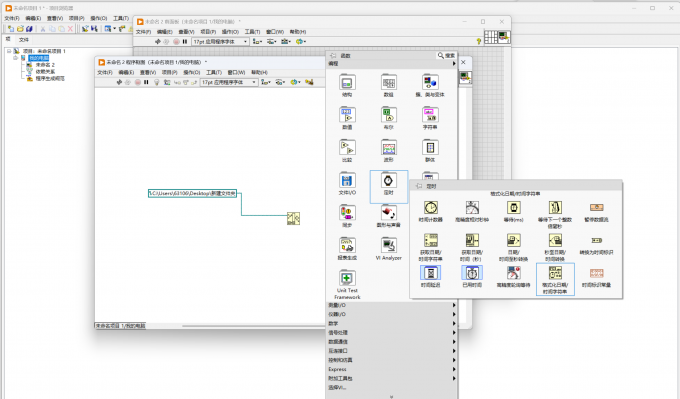Viewport: 680px width, 399px height.
Task: Click 选择VI... at the palette bottom
Action: pyautogui.click(x=337, y=387)
